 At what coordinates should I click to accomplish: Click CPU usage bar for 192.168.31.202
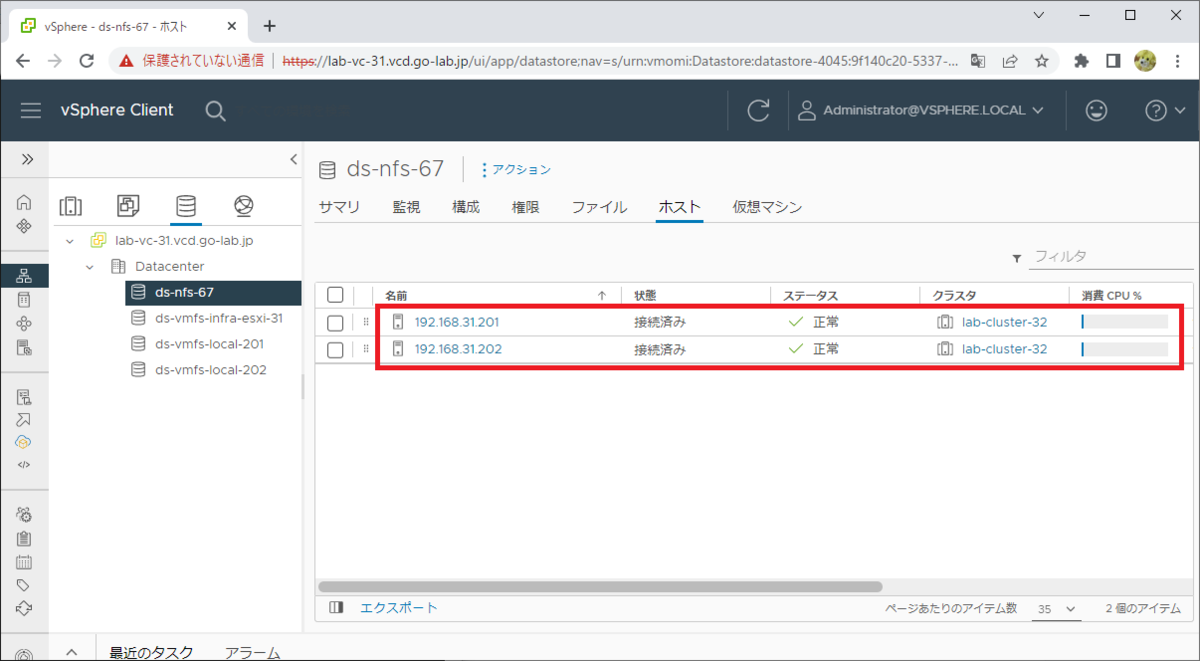point(1124,349)
